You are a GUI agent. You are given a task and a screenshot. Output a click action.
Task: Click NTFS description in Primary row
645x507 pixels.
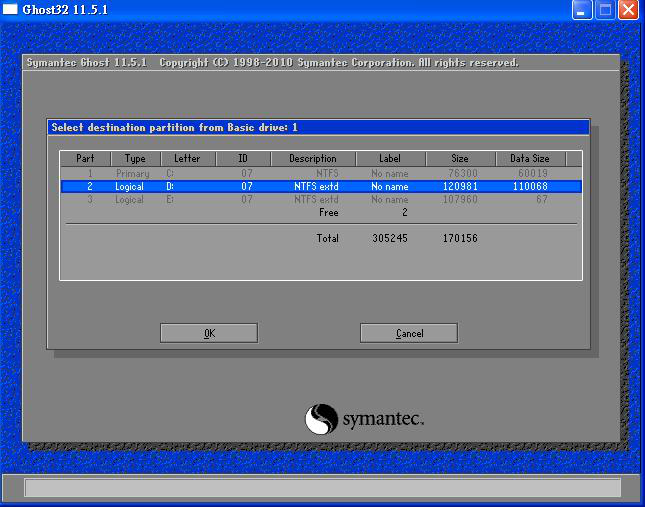click(x=327, y=173)
